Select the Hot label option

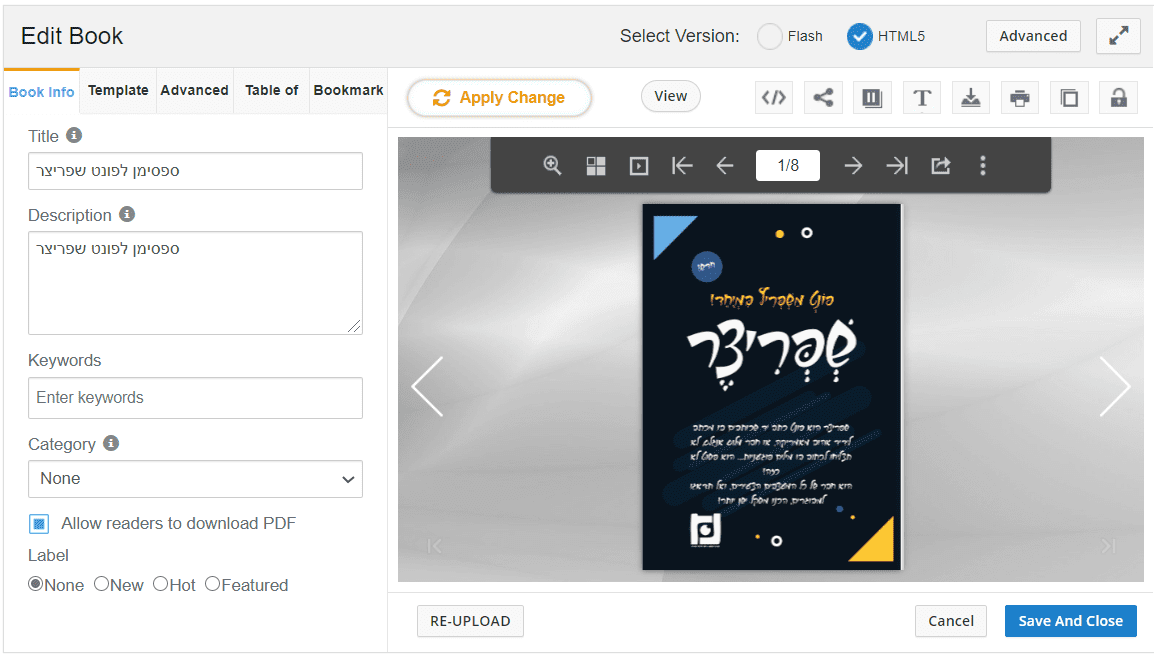pos(160,584)
